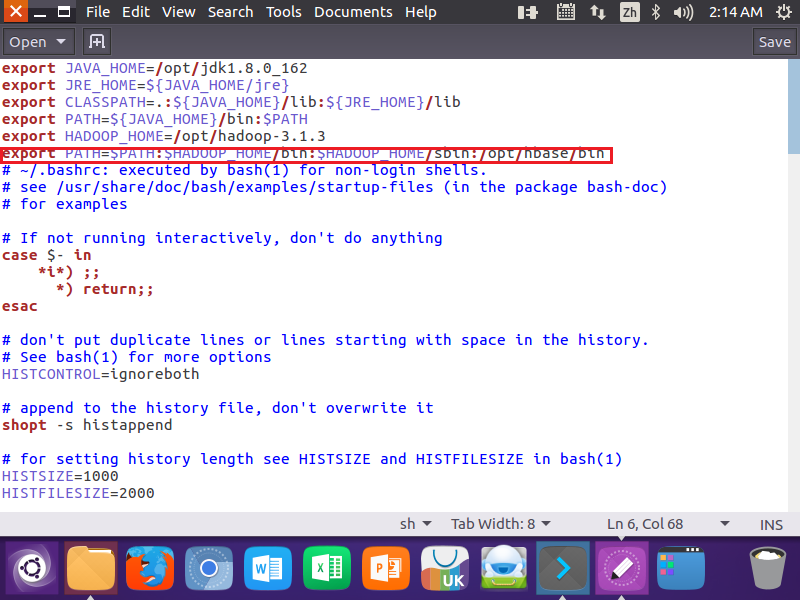Screen dimensions: 800x600
Task: Click the clock showing 2:14 AM
Action: click(735, 12)
